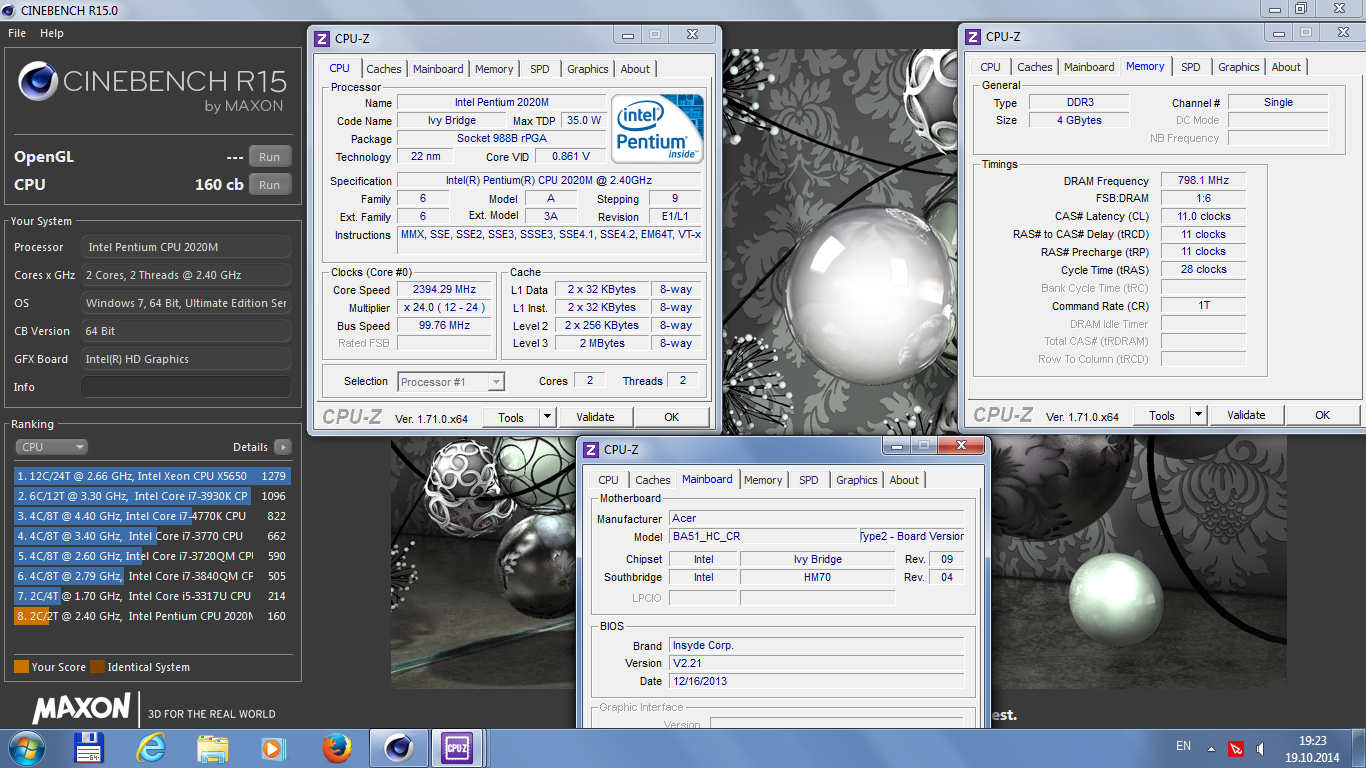
Task: Open Cinebench Help menu
Action: (52, 33)
